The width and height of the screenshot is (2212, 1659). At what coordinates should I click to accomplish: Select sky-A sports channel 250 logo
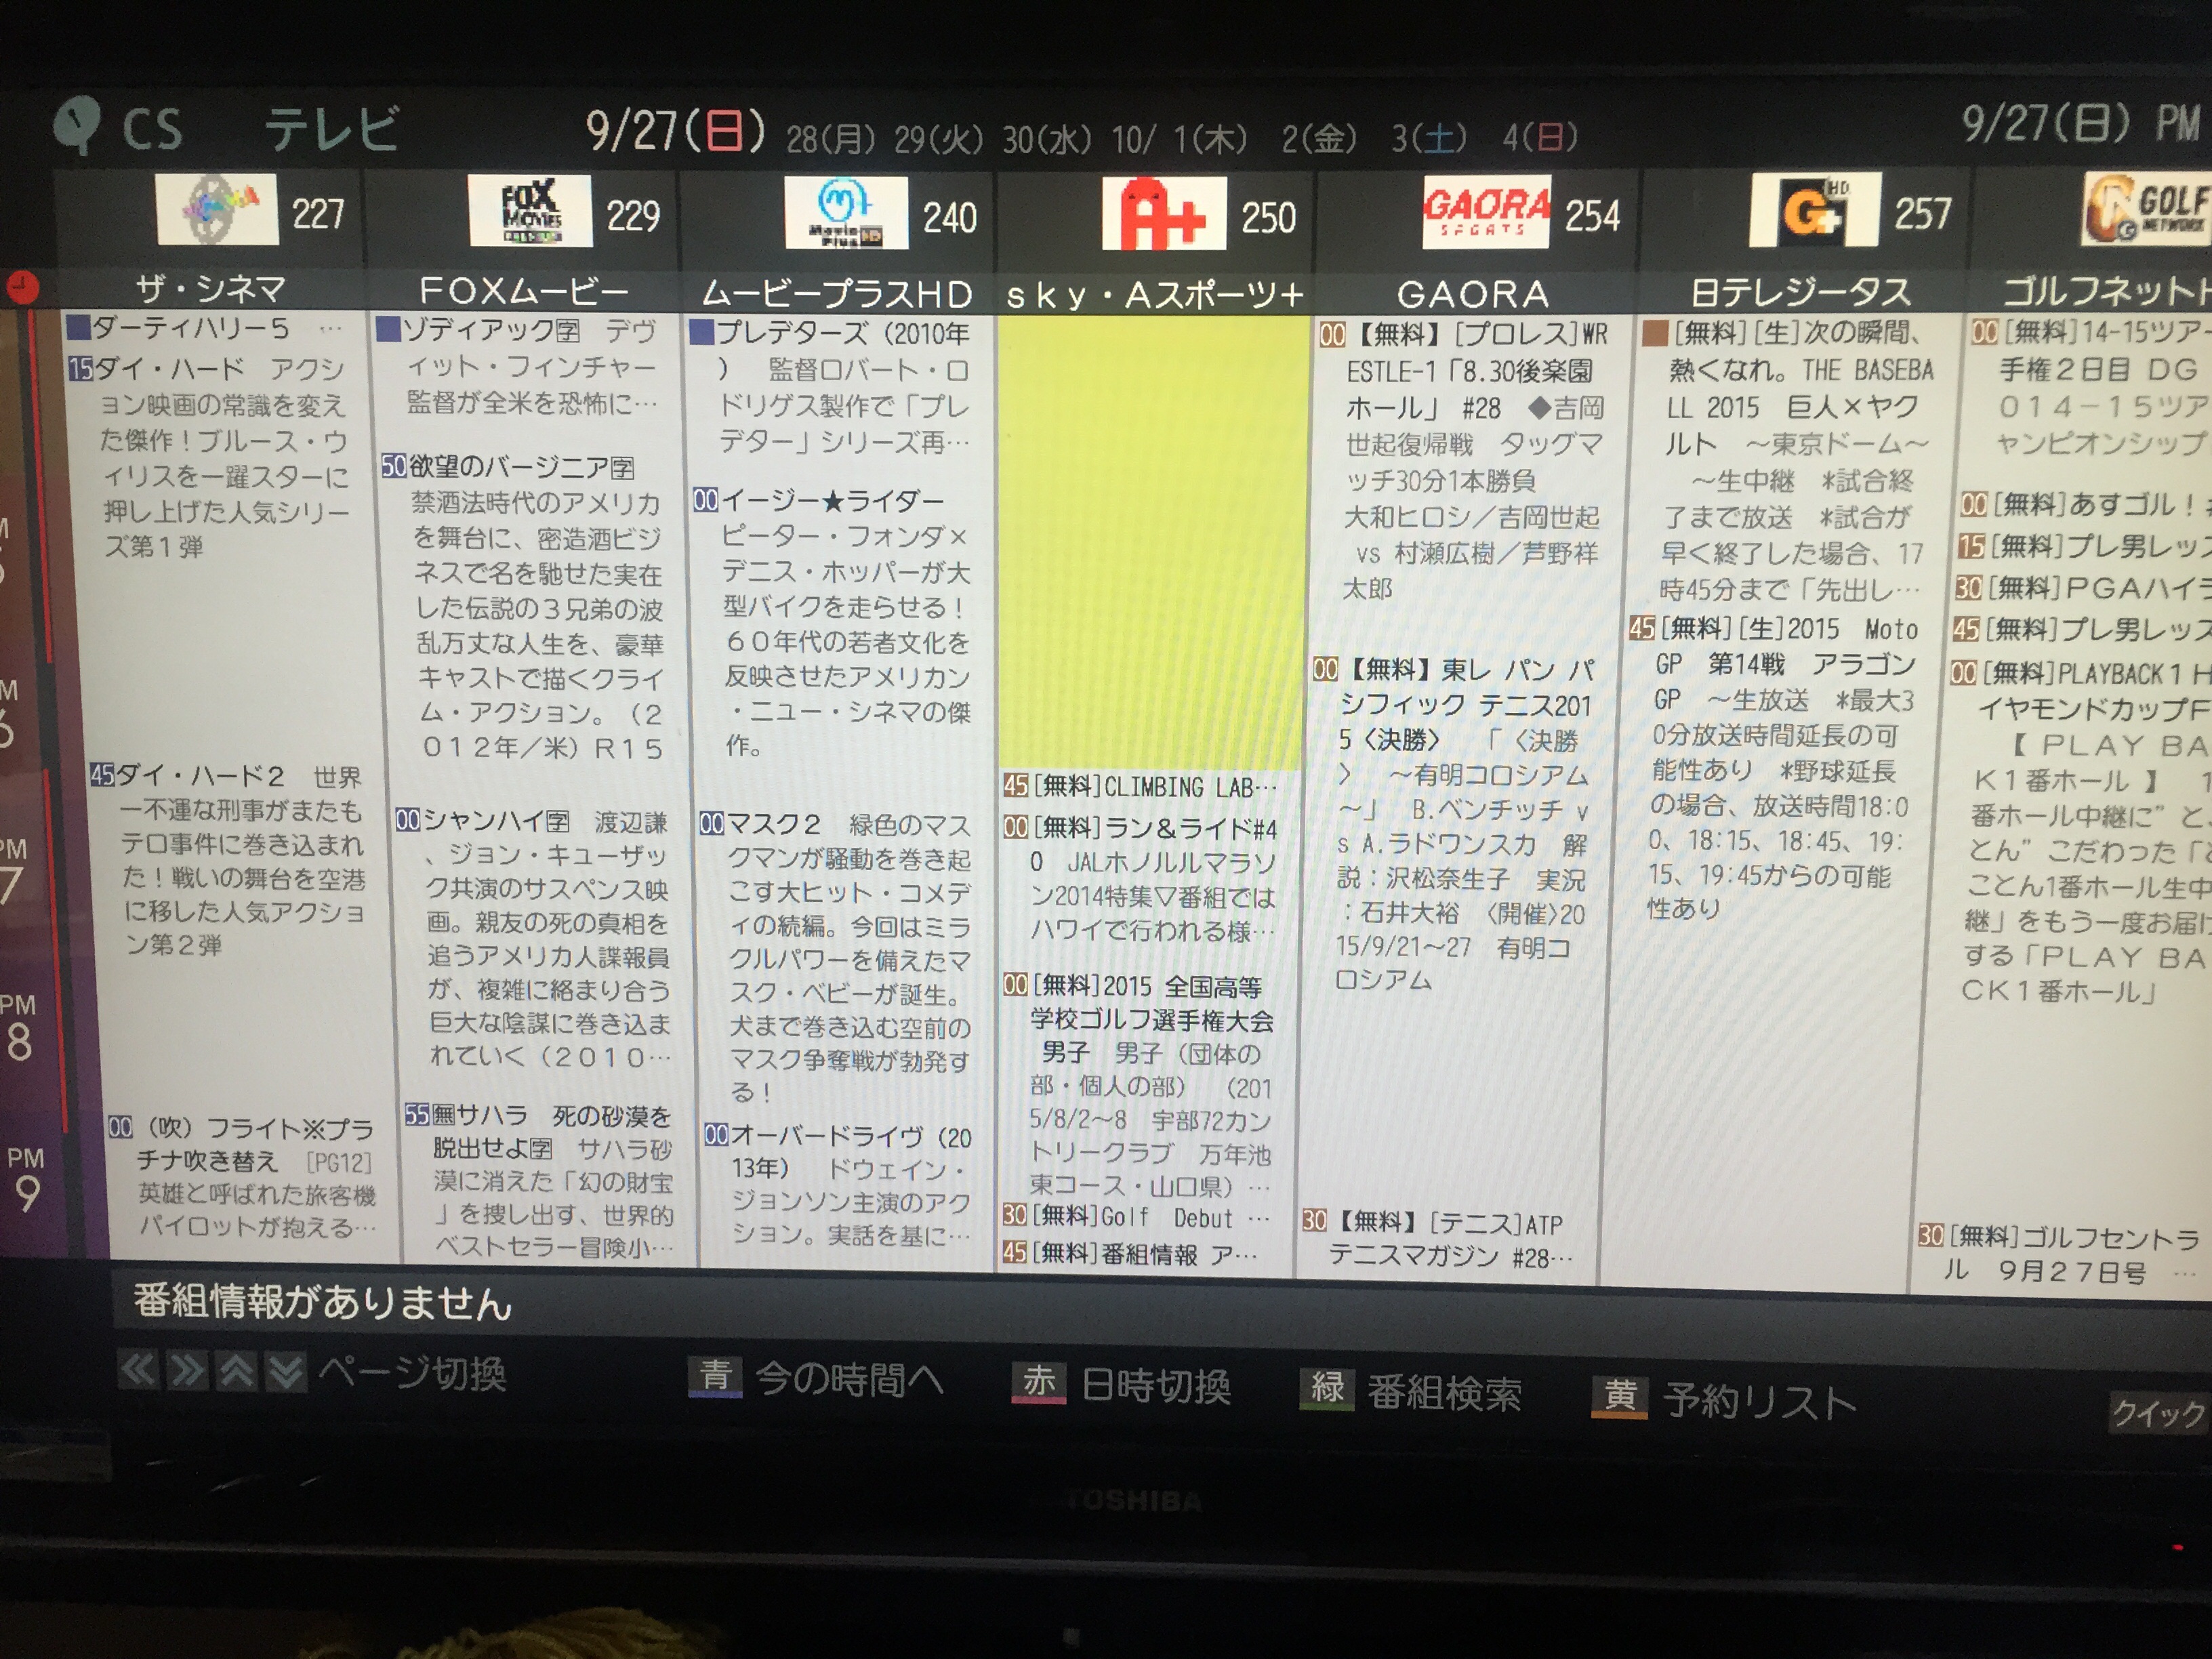[1163, 214]
